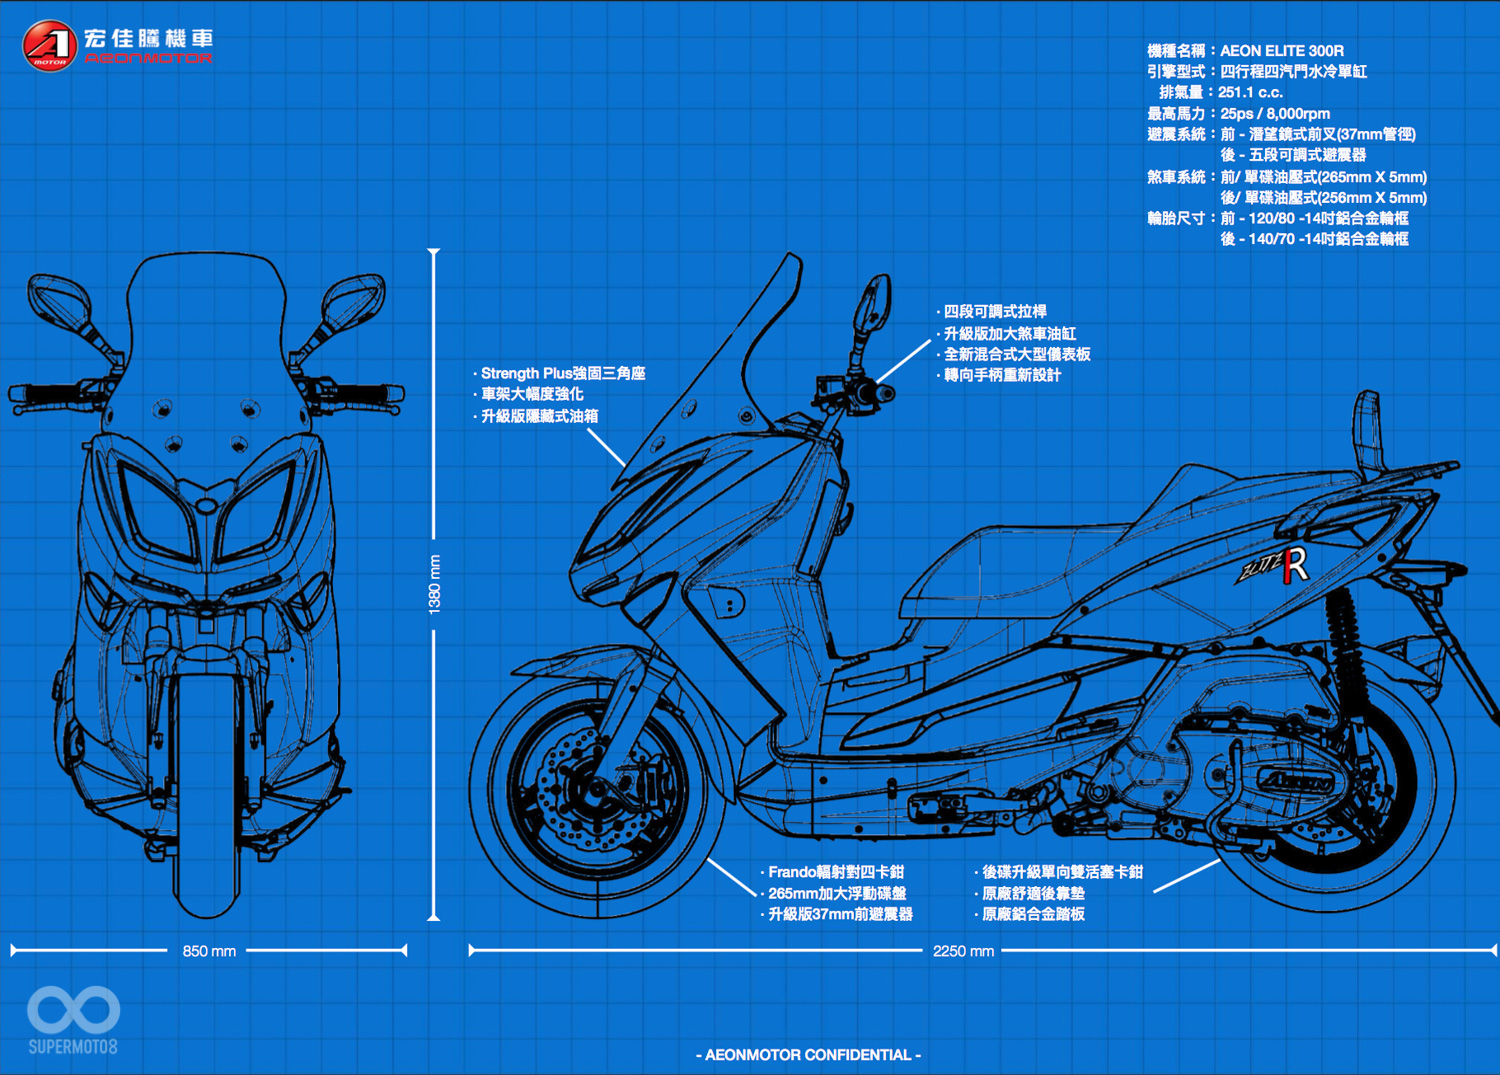The width and height of the screenshot is (1500, 1075).
Task: Click the Strength Plus強固三角座 callout
Action: click(559, 373)
